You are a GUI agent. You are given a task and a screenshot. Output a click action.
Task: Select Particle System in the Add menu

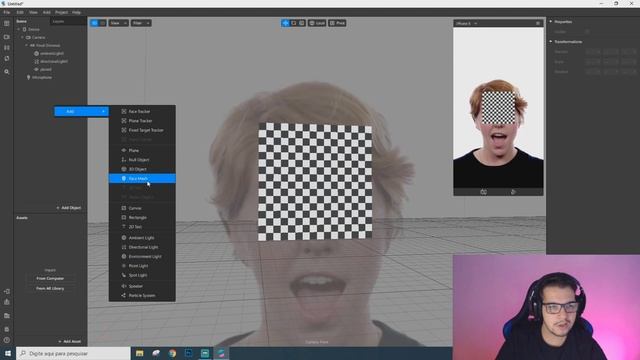pos(142,296)
